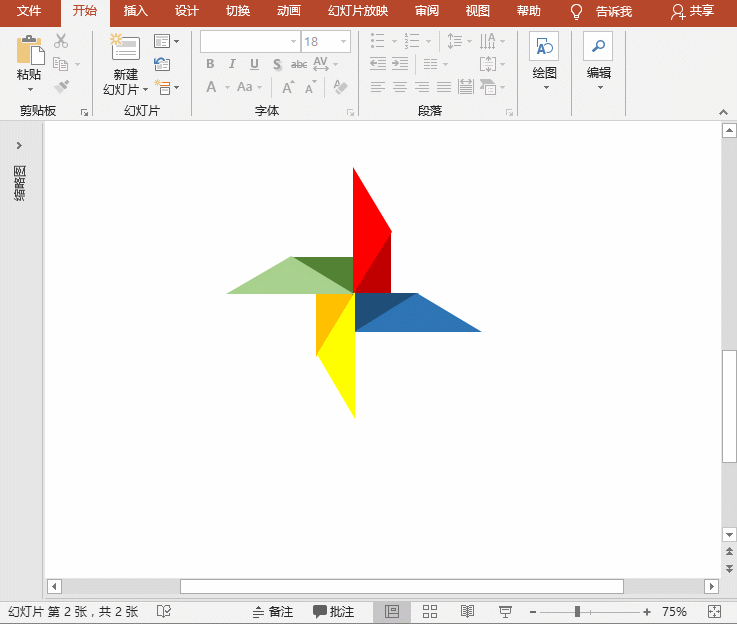The image size is (737, 624).
Task: Switch to the Animations tab
Action: (x=289, y=11)
